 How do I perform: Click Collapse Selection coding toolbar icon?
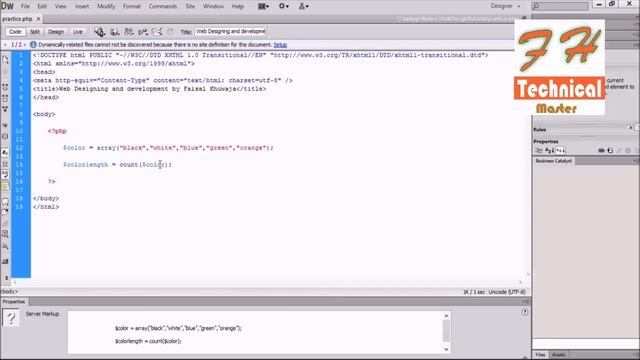point(5,98)
